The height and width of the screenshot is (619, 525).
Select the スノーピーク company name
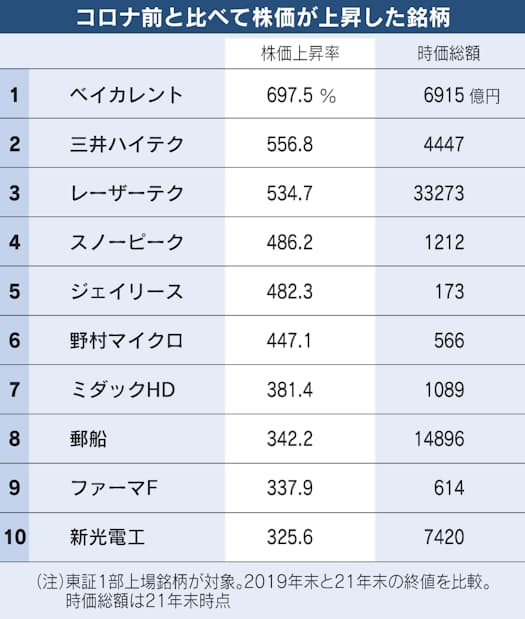126,242
